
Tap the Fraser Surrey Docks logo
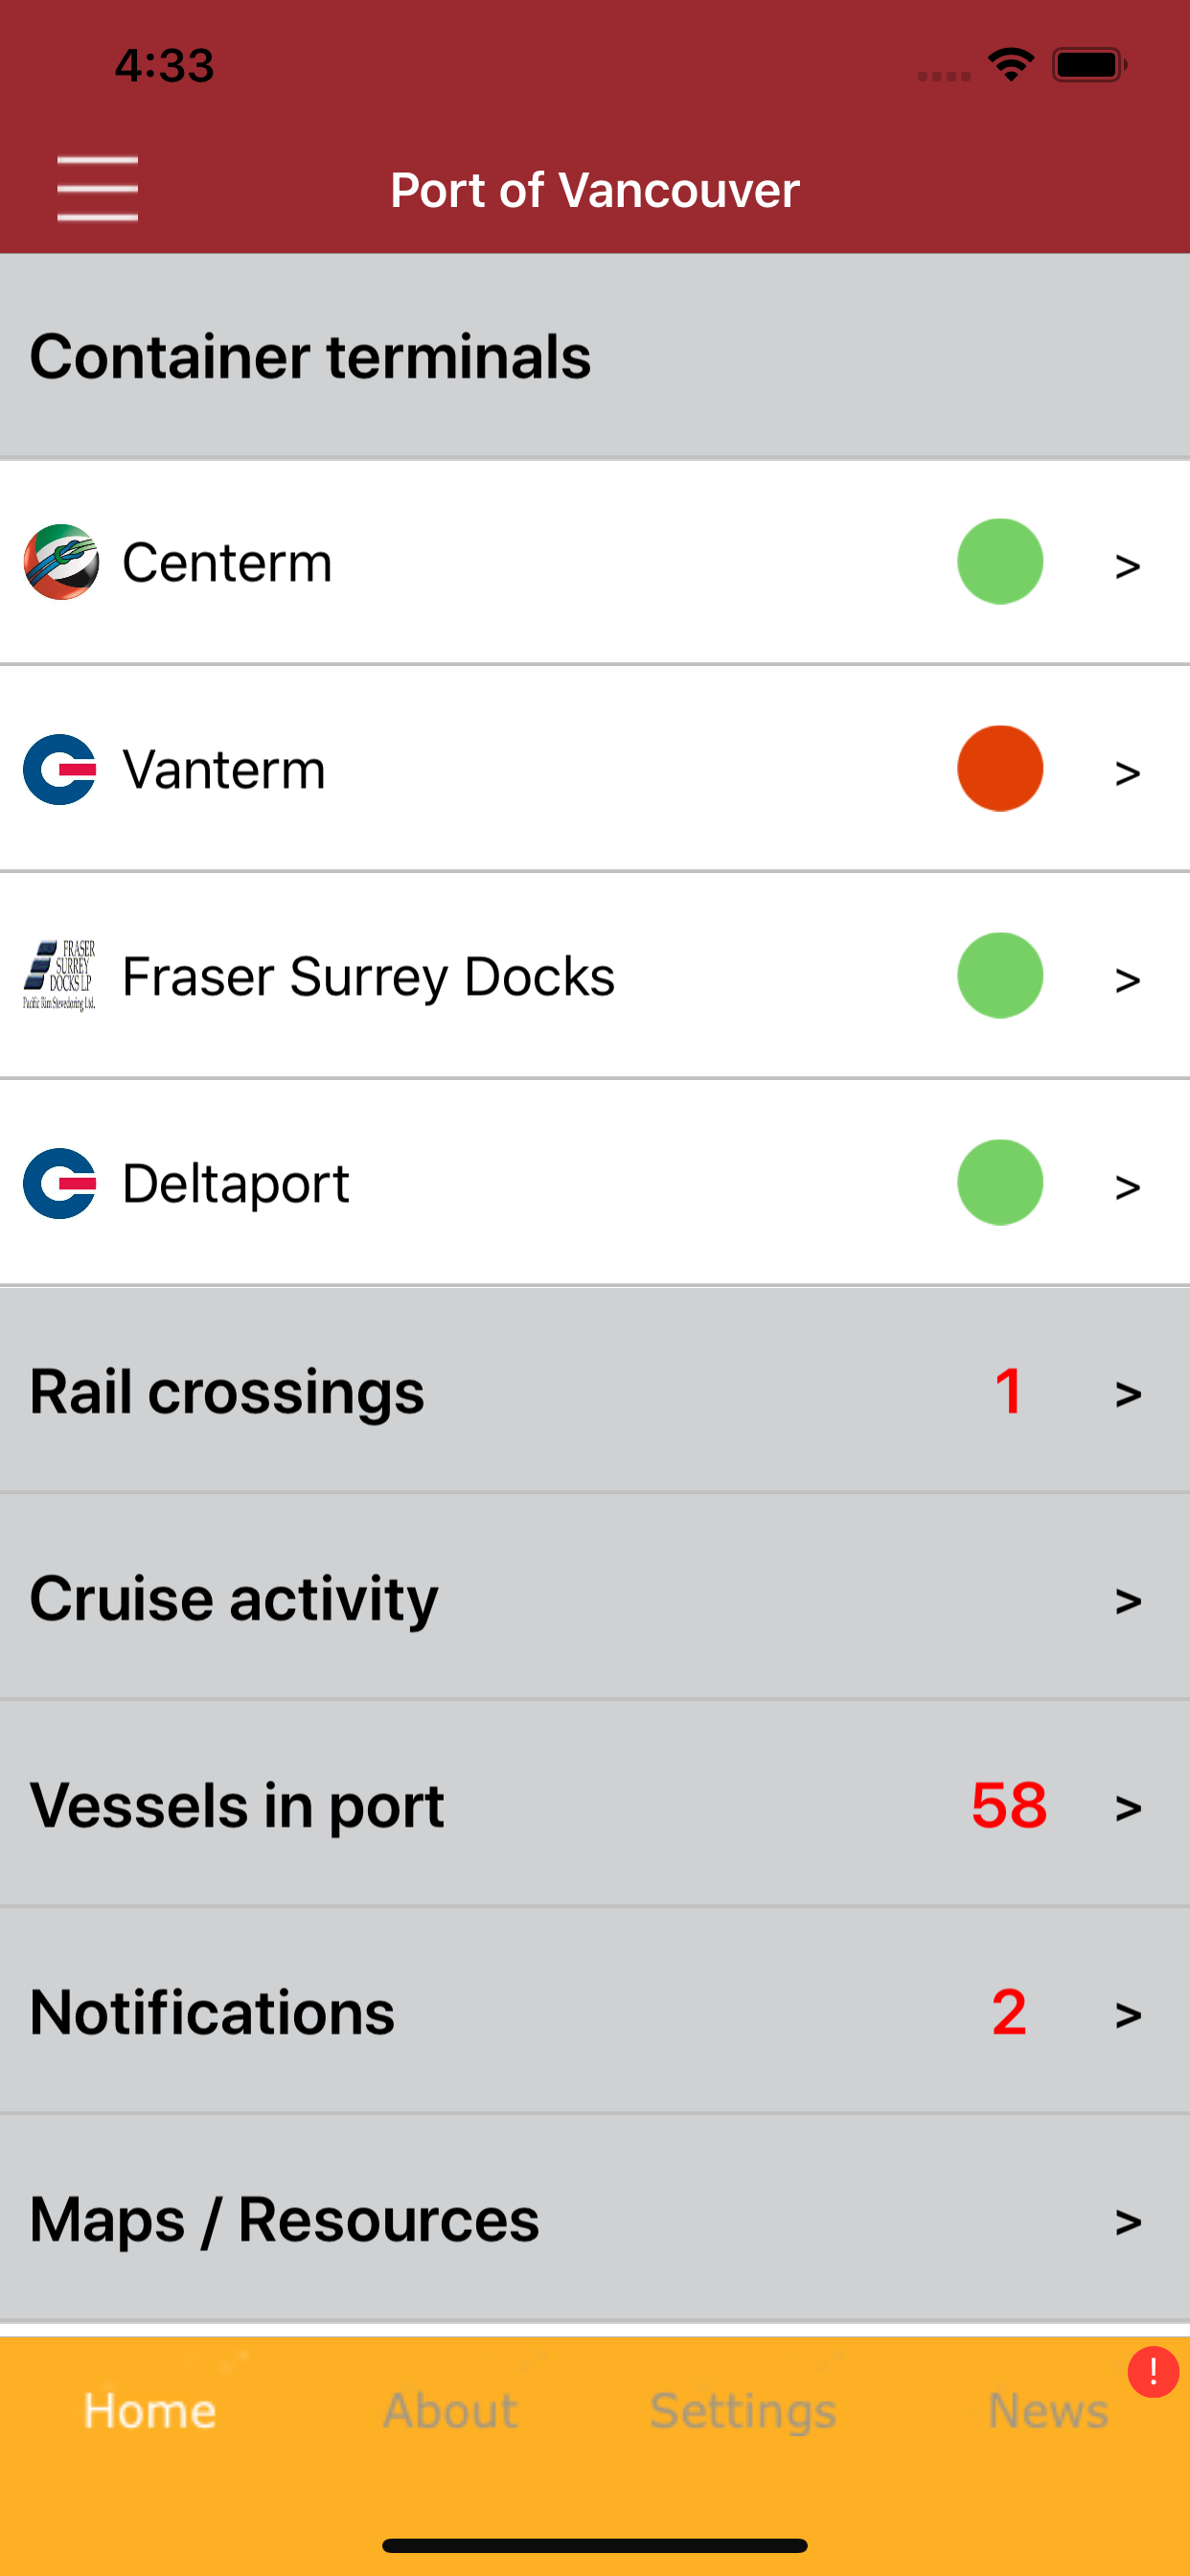click(x=60, y=976)
